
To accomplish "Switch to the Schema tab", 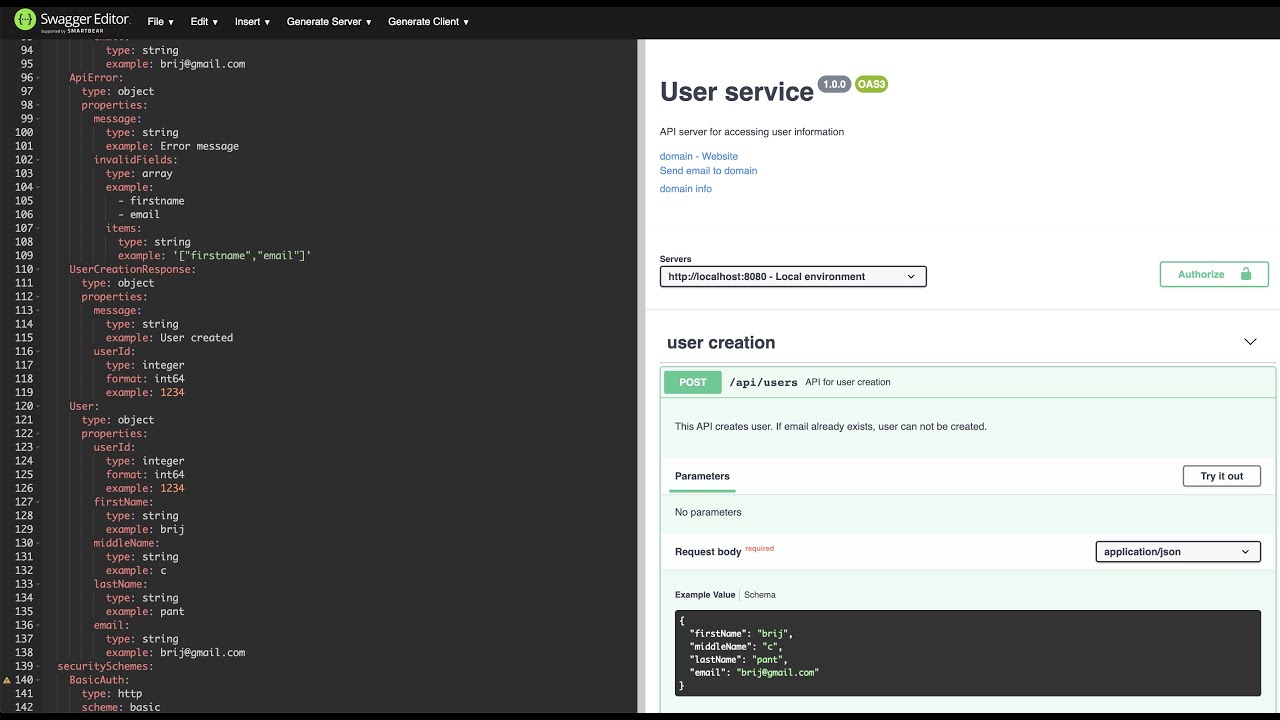I will coord(760,595).
